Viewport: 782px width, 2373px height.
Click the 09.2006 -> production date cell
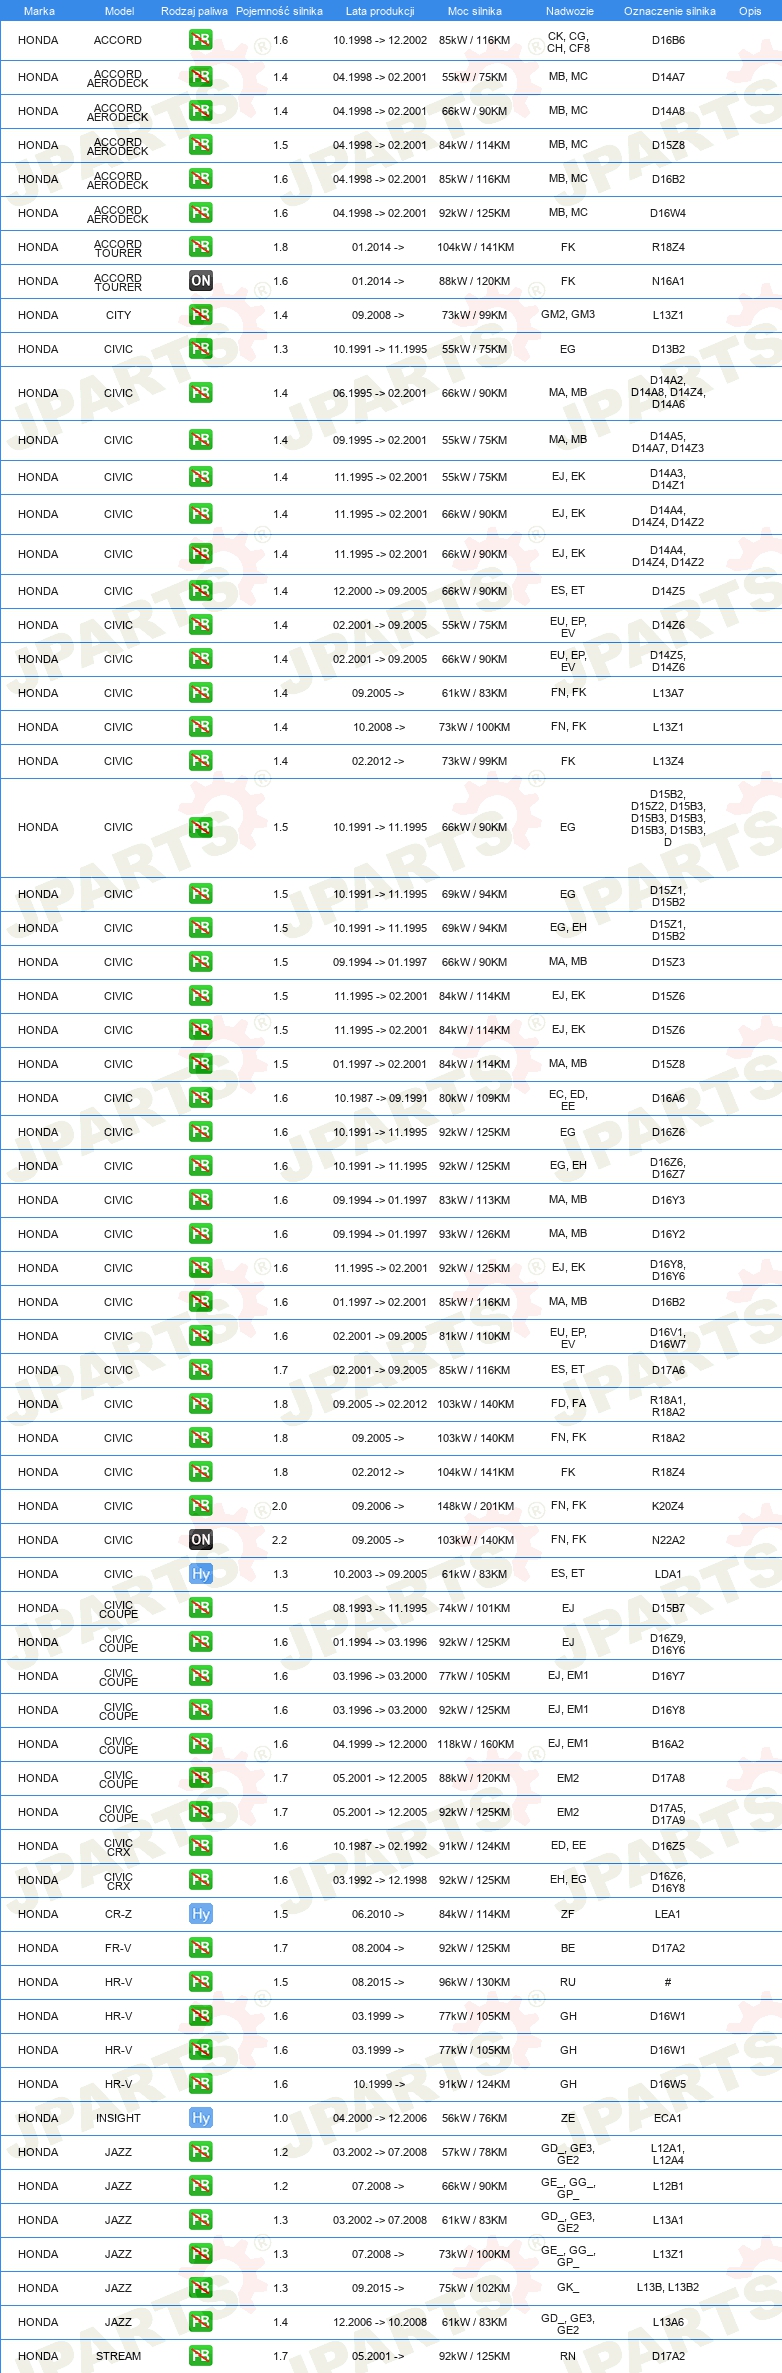[378, 1506]
